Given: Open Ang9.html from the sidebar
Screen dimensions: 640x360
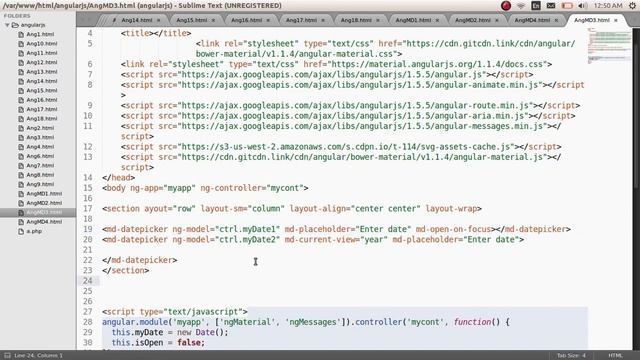Looking at the screenshot, I should tap(40, 184).
